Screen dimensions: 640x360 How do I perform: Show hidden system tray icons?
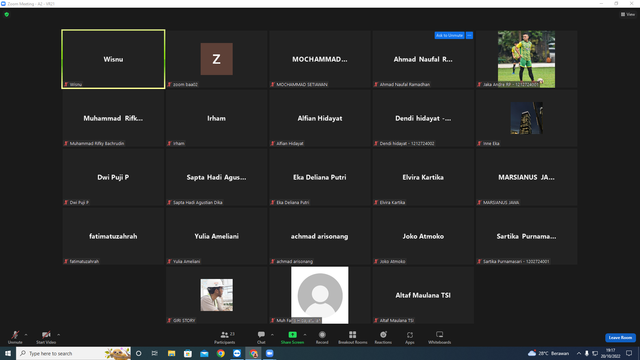pyautogui.click(x=579, y=353)
